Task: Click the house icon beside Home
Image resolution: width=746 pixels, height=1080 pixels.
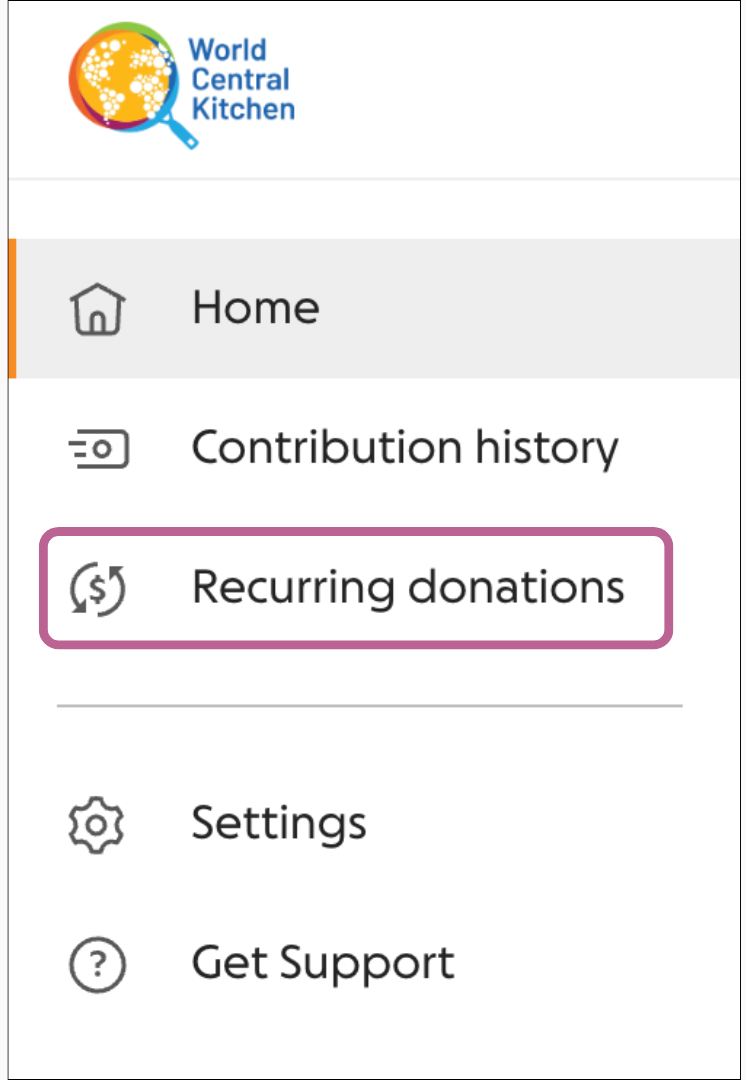Action: [98, 309]
